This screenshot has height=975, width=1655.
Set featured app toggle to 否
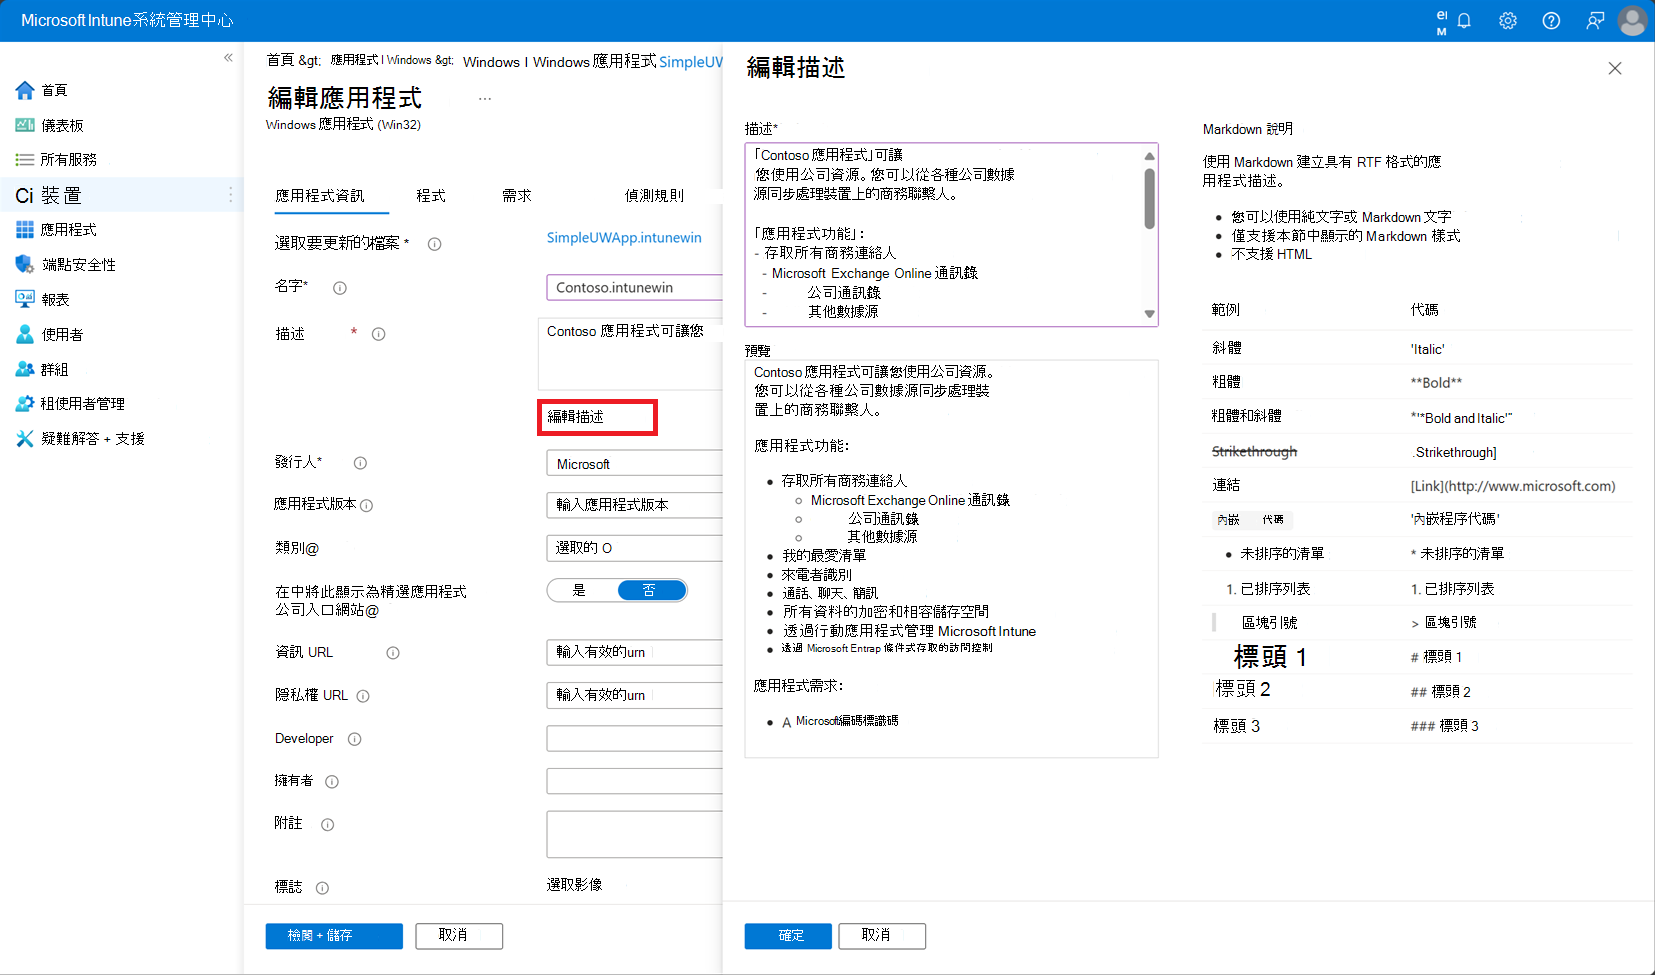[651, 590]
